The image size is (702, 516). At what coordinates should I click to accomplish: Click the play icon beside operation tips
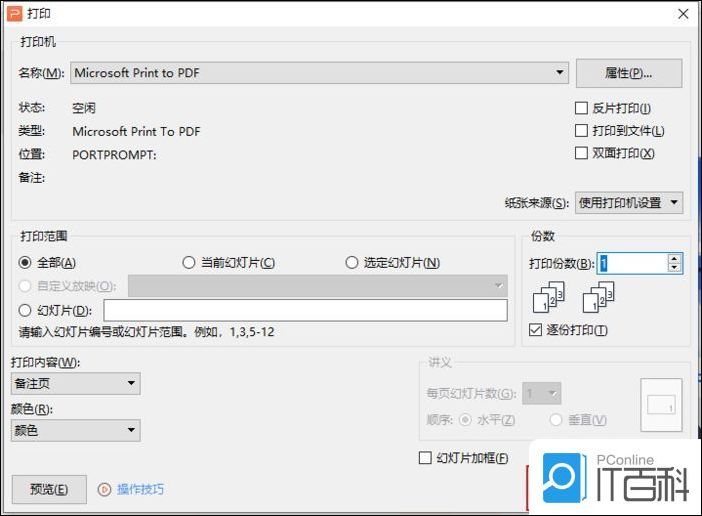[104, 490]
